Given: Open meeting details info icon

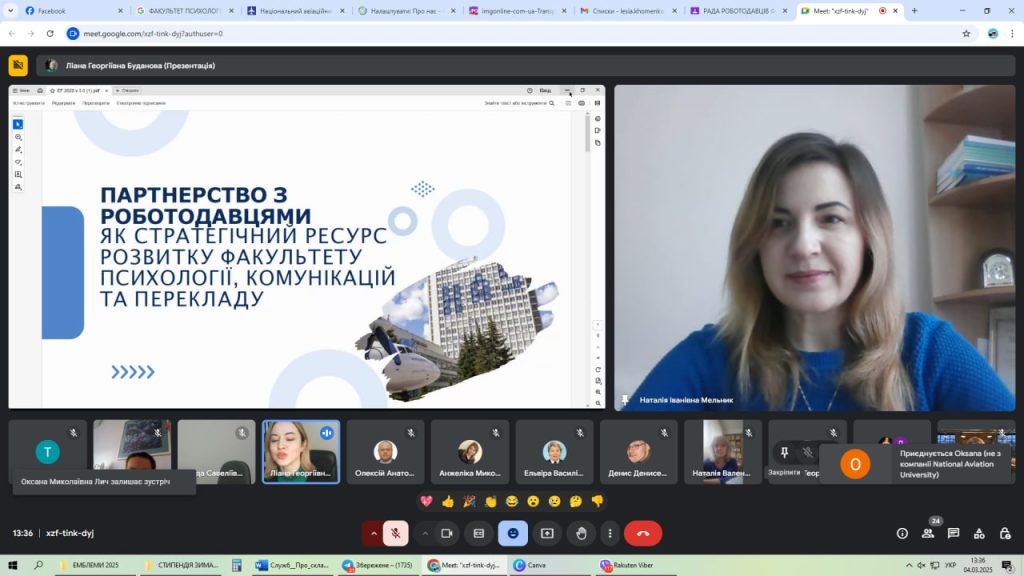Looking at the screenshot, I should pos(902,534).
